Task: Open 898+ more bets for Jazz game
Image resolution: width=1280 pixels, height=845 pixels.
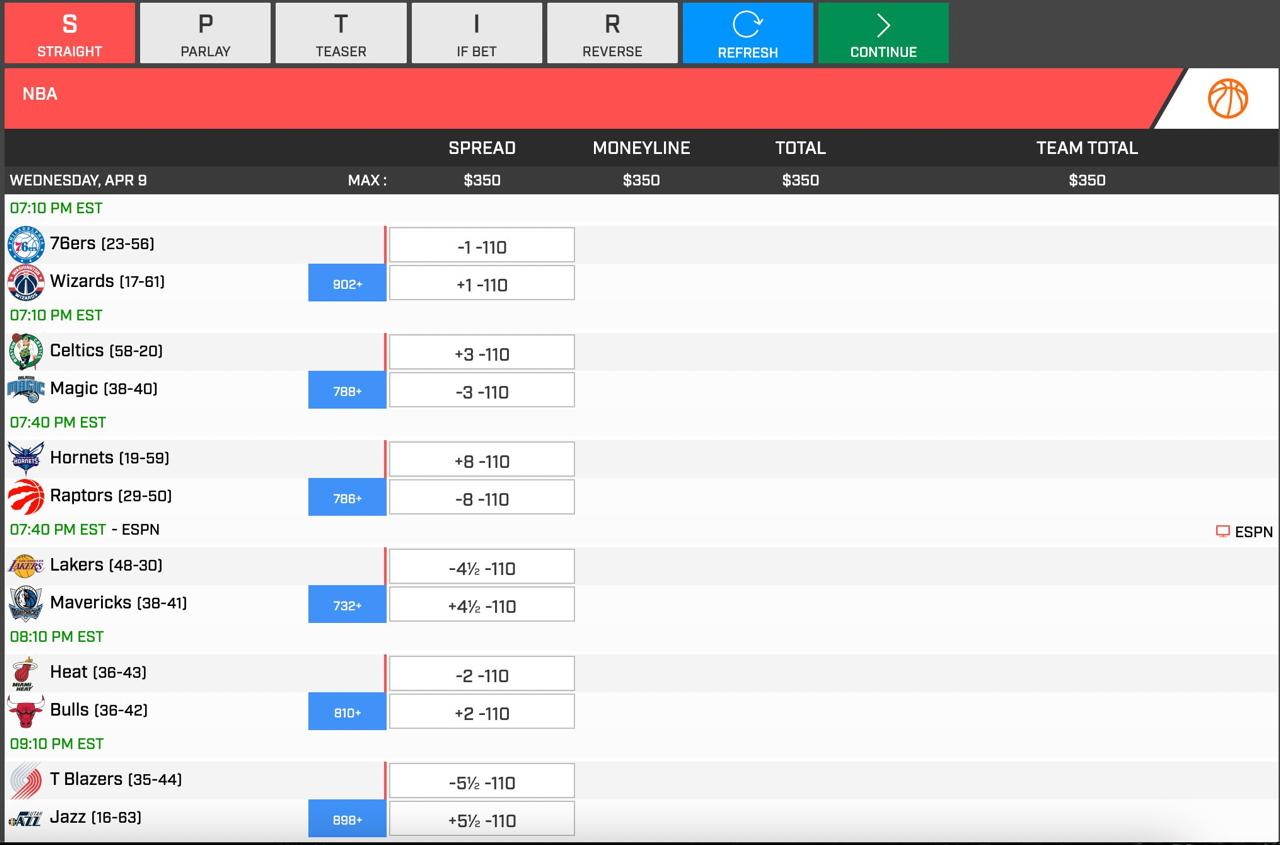Action: 347,819
